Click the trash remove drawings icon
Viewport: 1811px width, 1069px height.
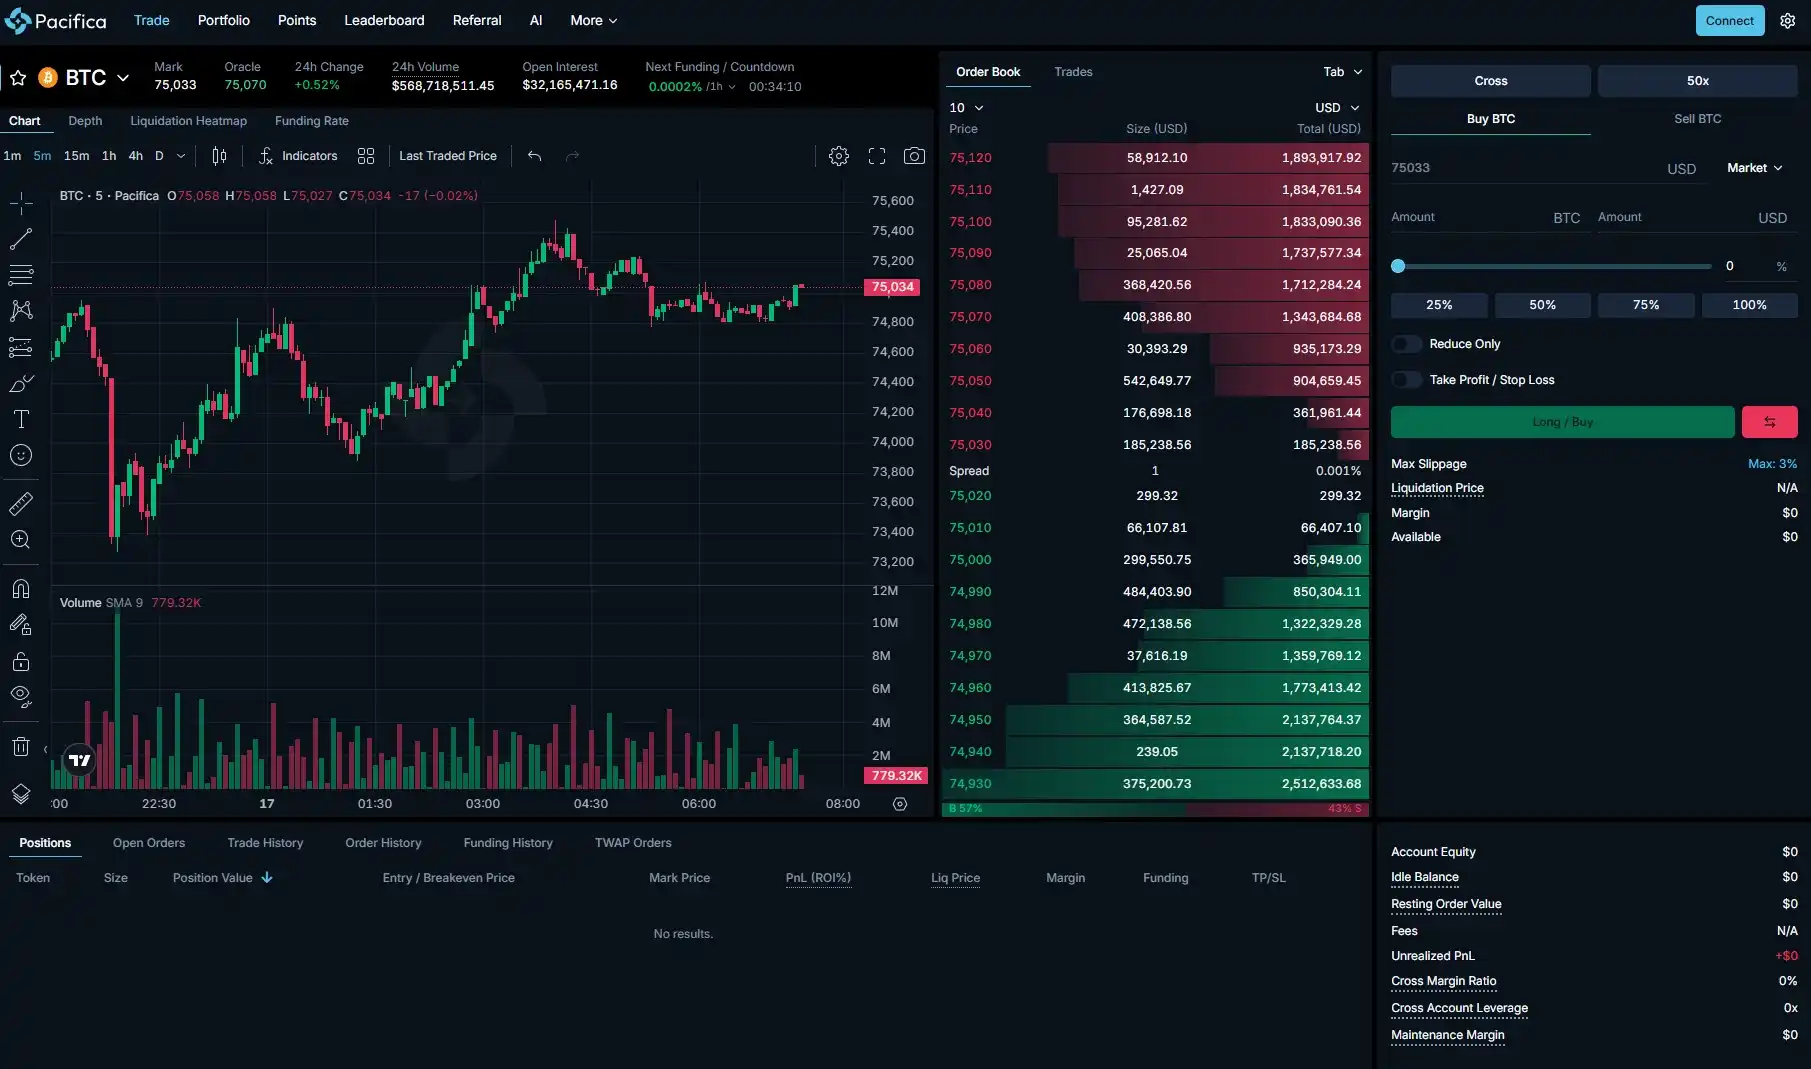coord(21,746)
